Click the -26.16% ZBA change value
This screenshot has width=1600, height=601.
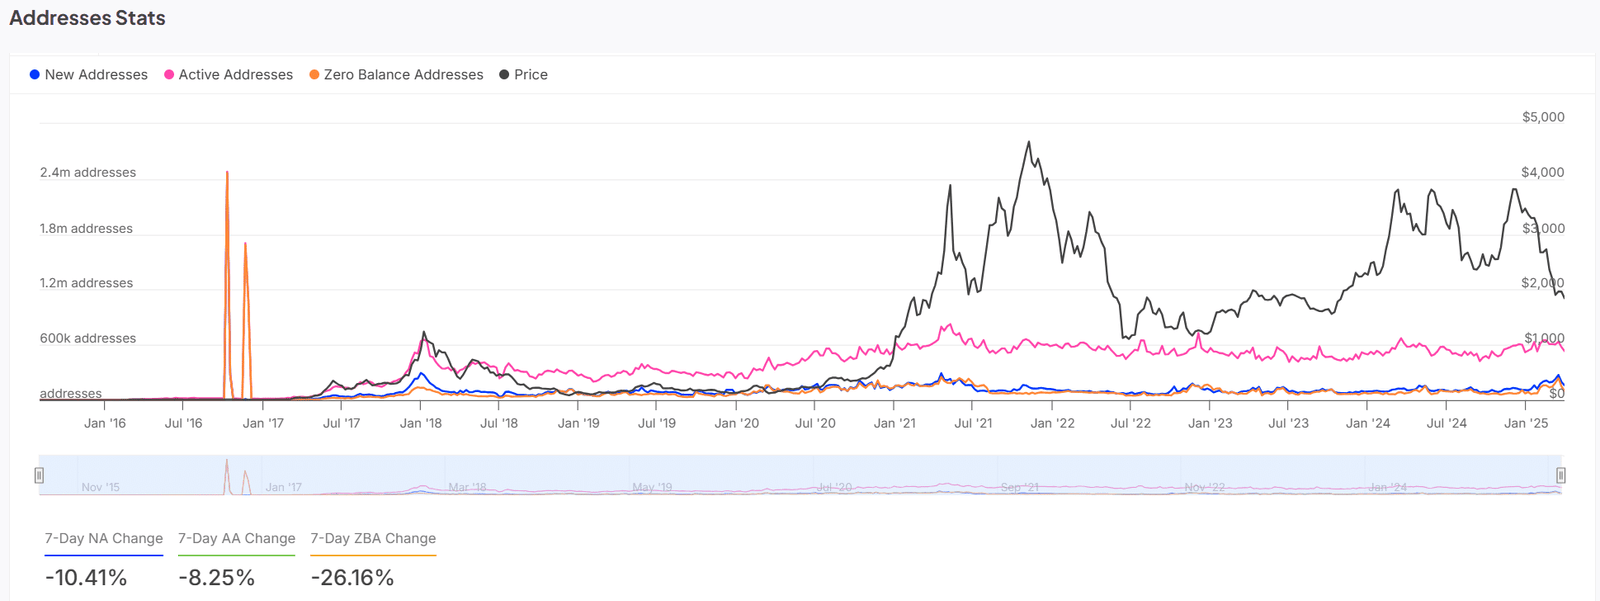click(x=352, y=578)
